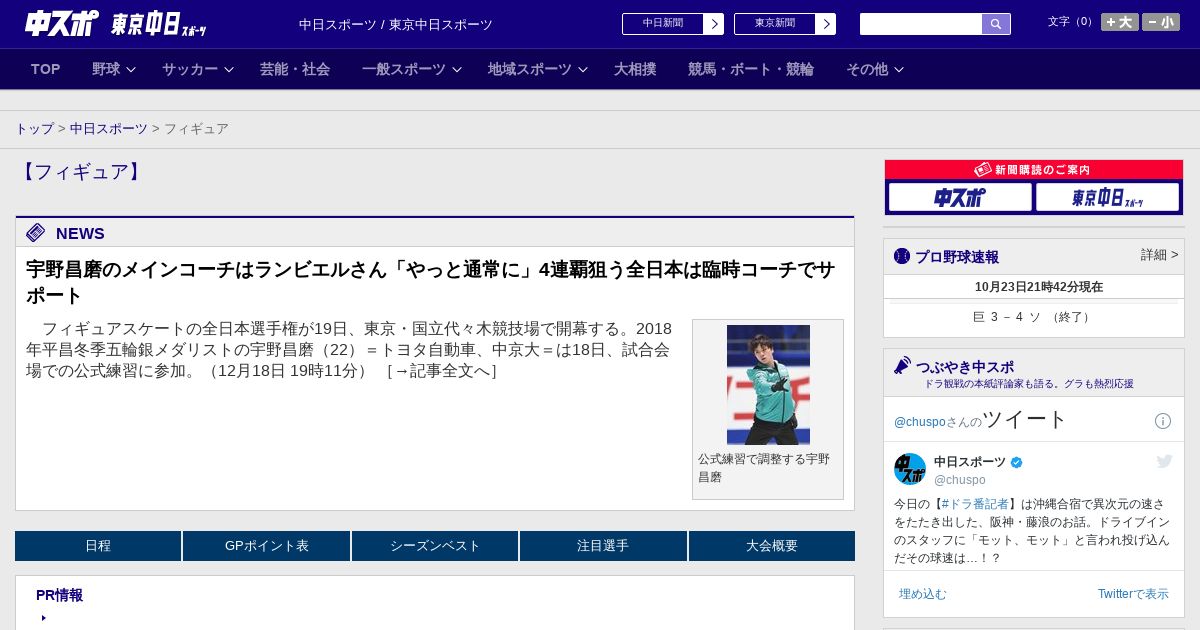The width and height of the screenshot is (1200, 630).
Task: Click the 中スポ subscription banner logo
Action: tap(960, 197)
